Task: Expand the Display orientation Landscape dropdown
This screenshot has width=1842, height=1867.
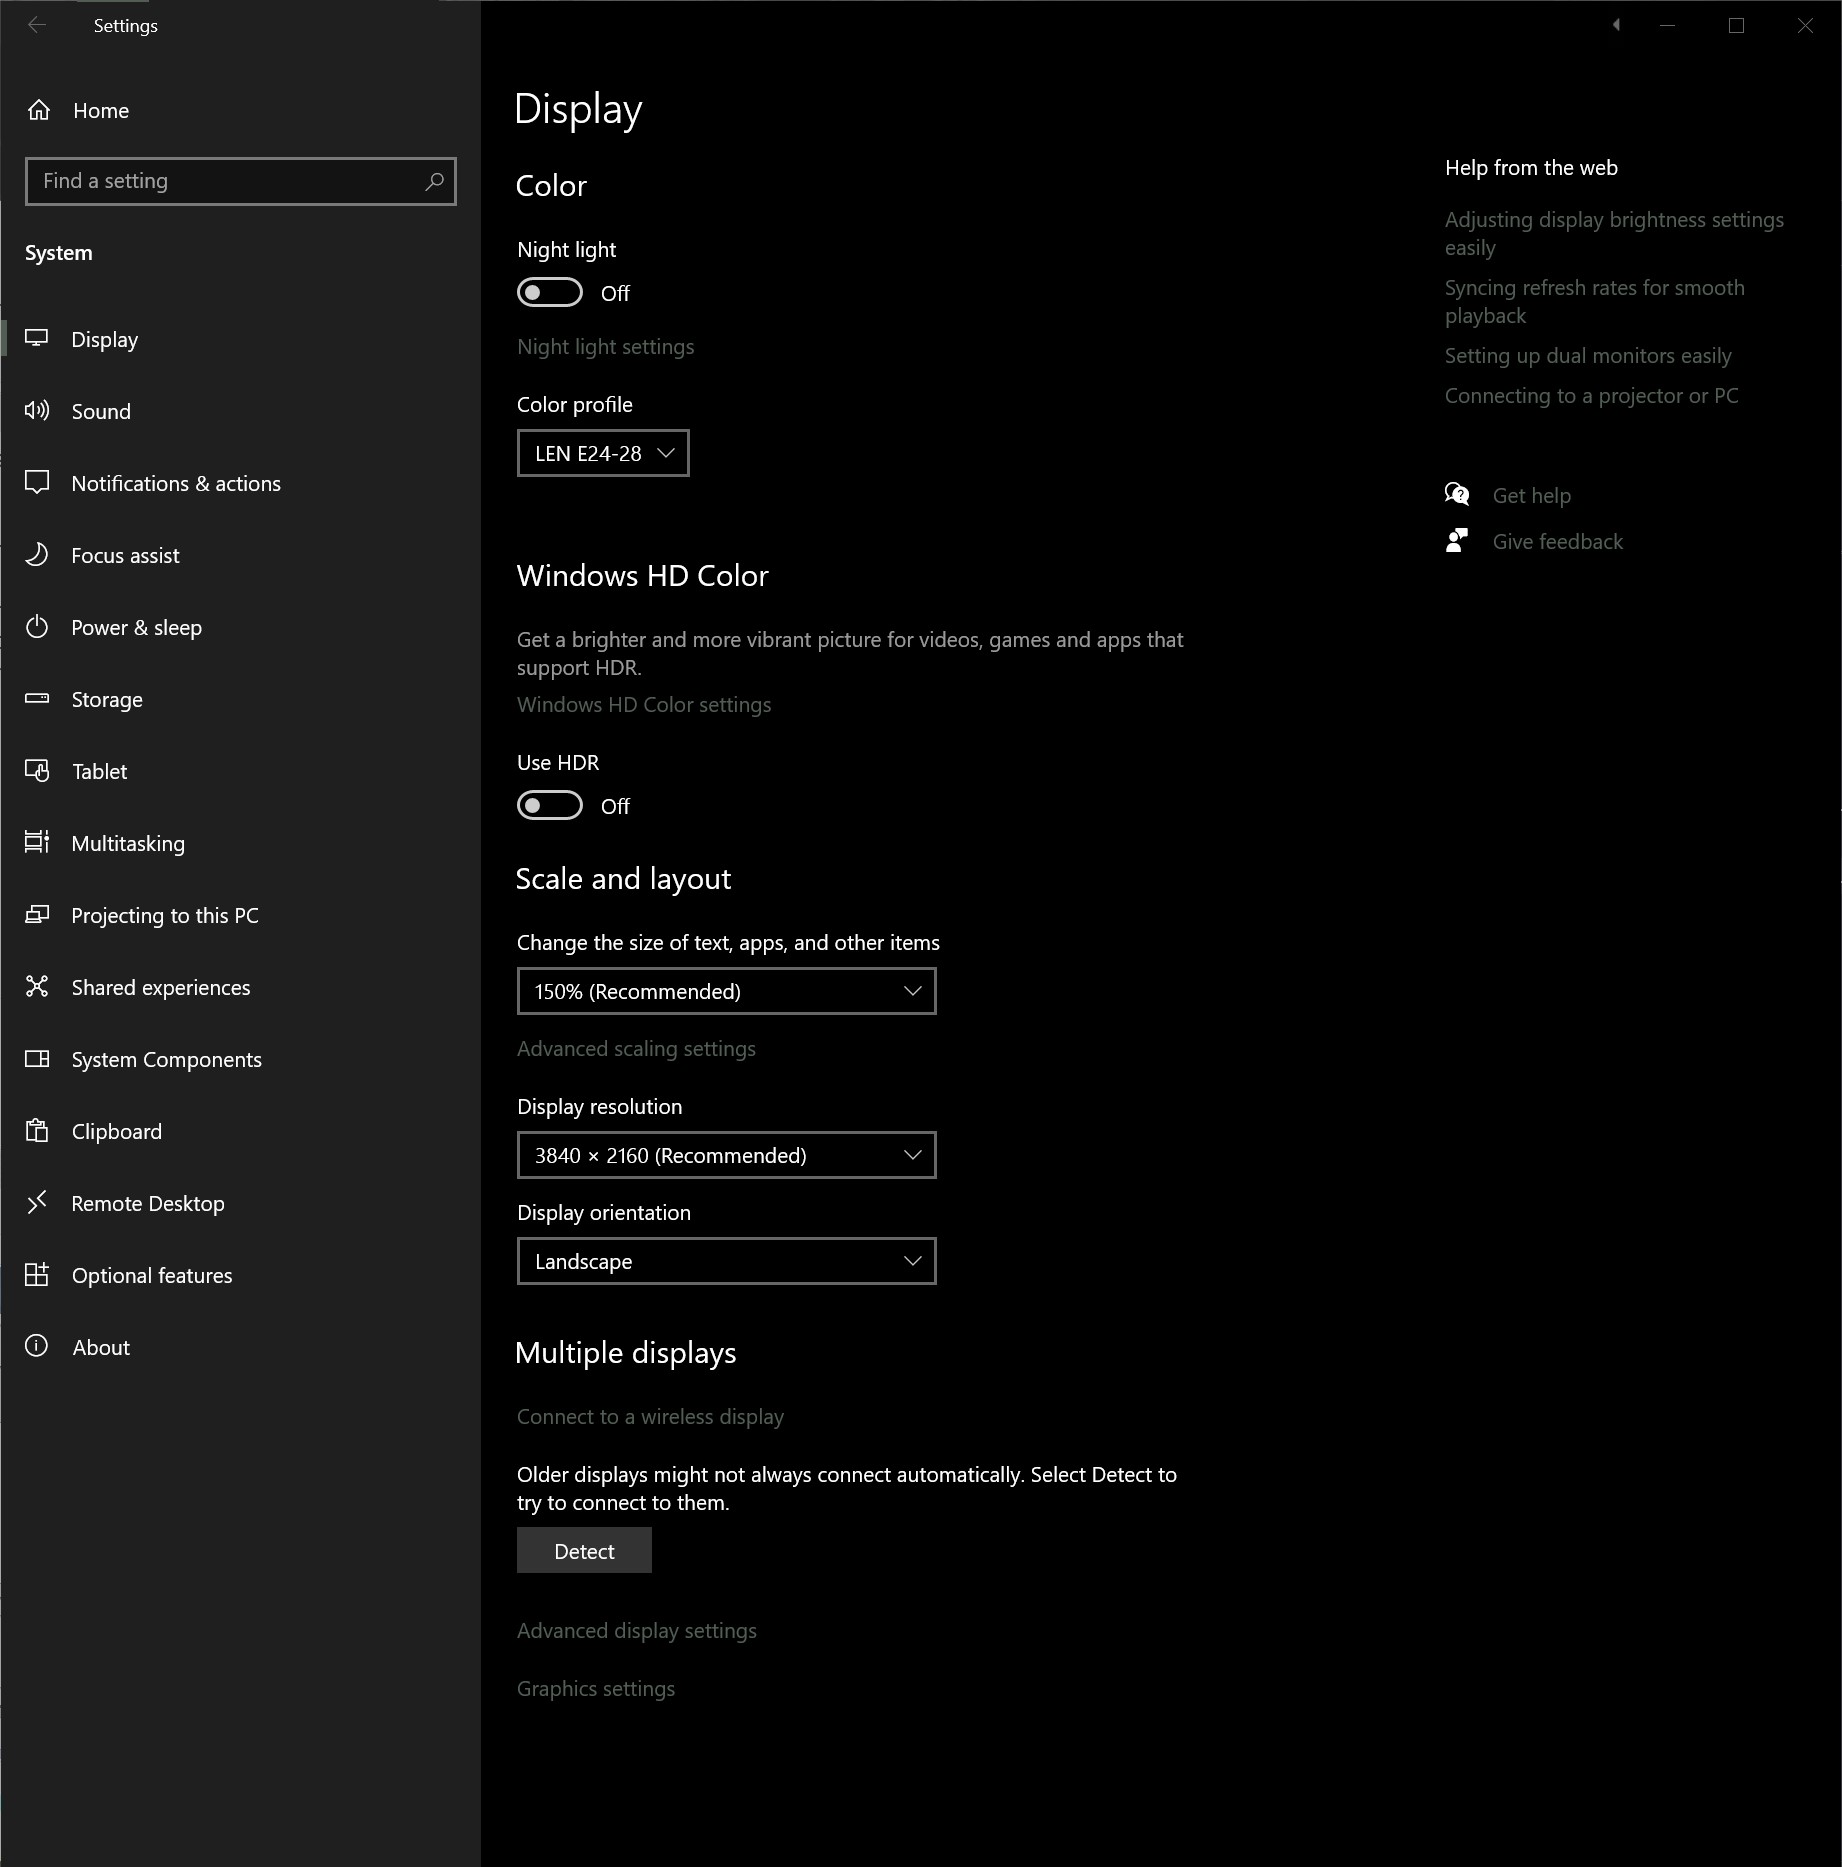Action: [x=727, y=1261]
